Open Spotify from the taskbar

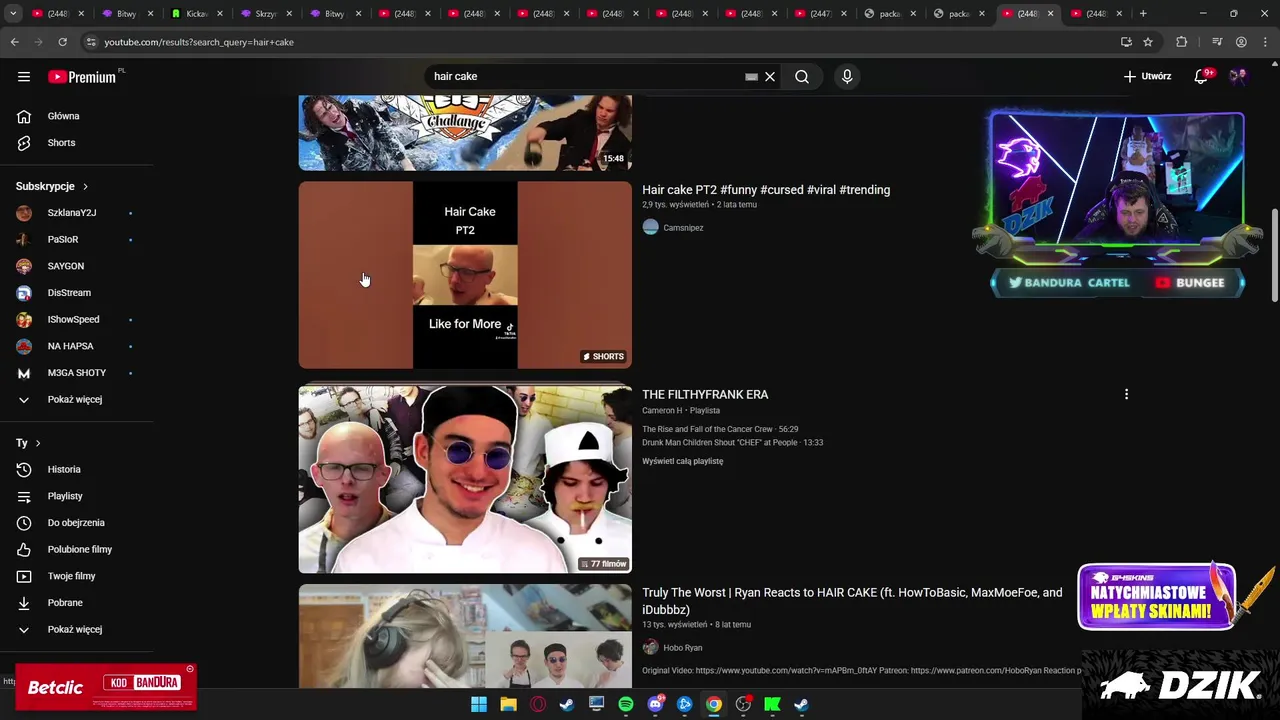pyautogui.click(x=626, y=704)
